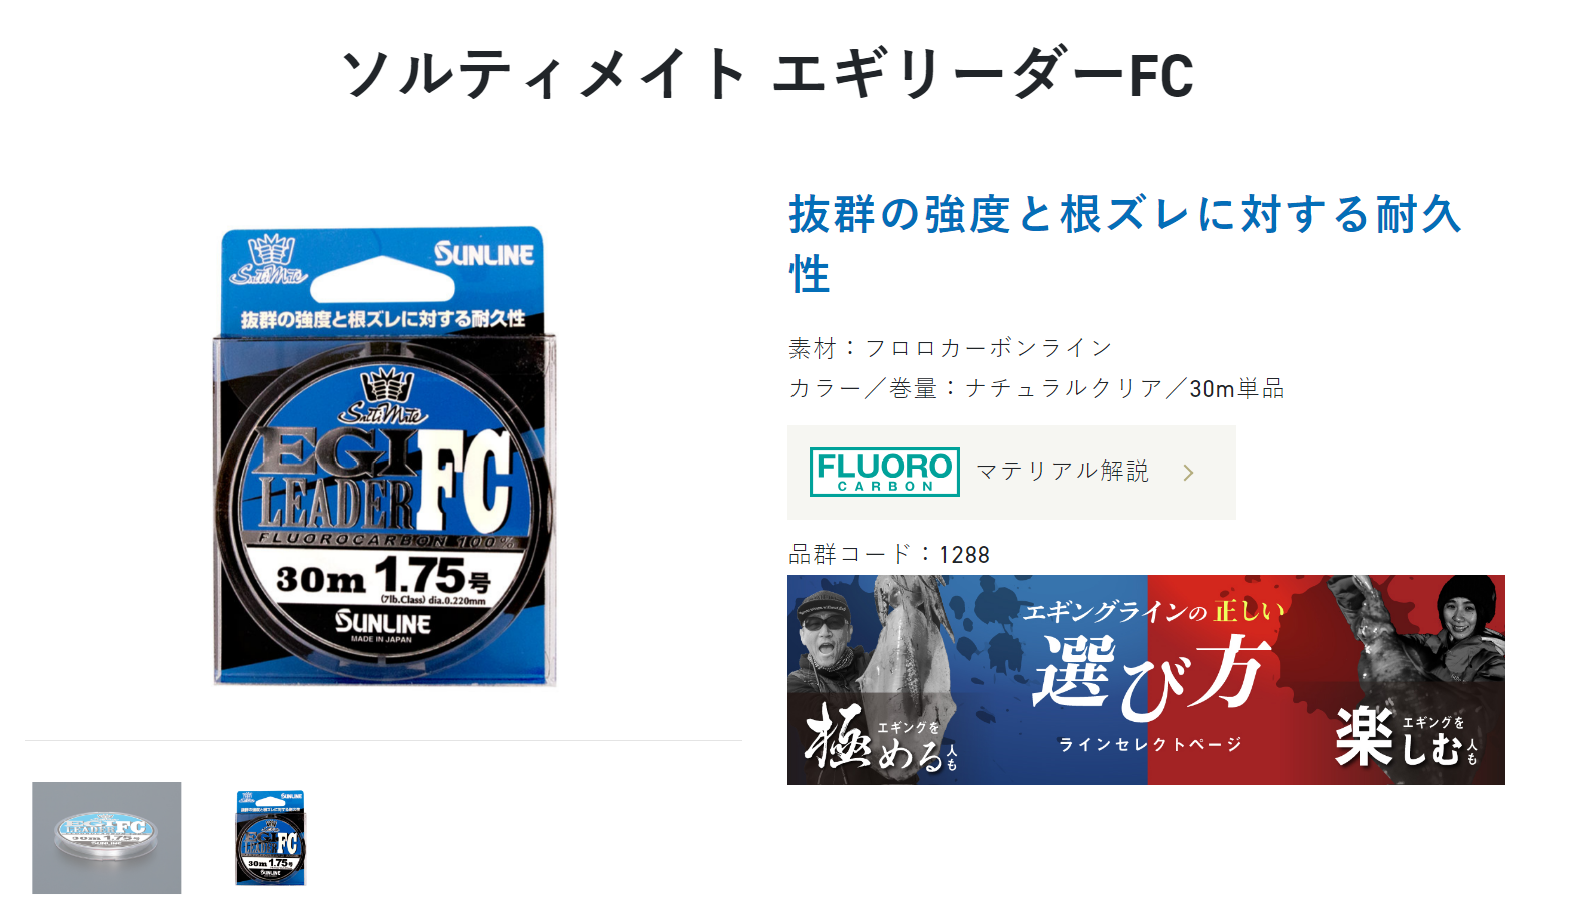Click the main EGI Leader FC package image
The height and width of the screenshot is (916, 1580).
point(384,456)
